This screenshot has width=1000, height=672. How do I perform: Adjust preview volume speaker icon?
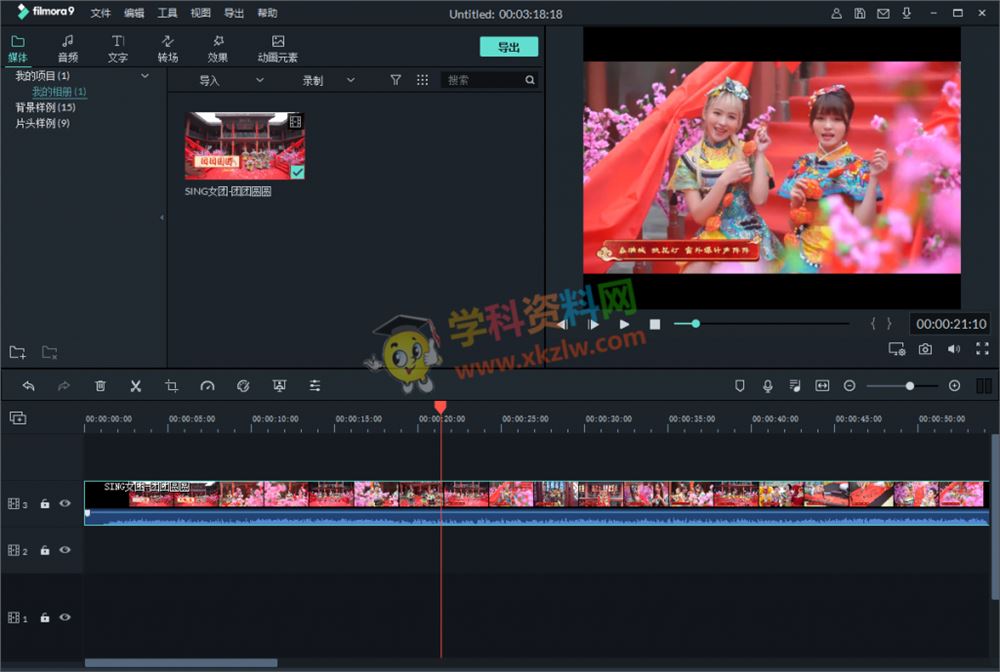[x=953, y=349]
